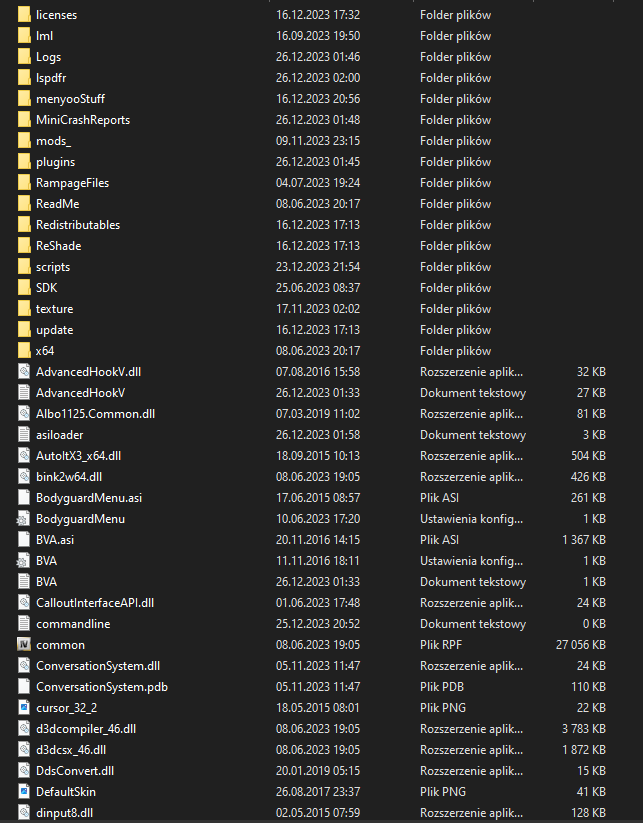This screenshot has width=643, height=823.
Task: Select the Redistributables folder name
Action: [x=78, y=225]
